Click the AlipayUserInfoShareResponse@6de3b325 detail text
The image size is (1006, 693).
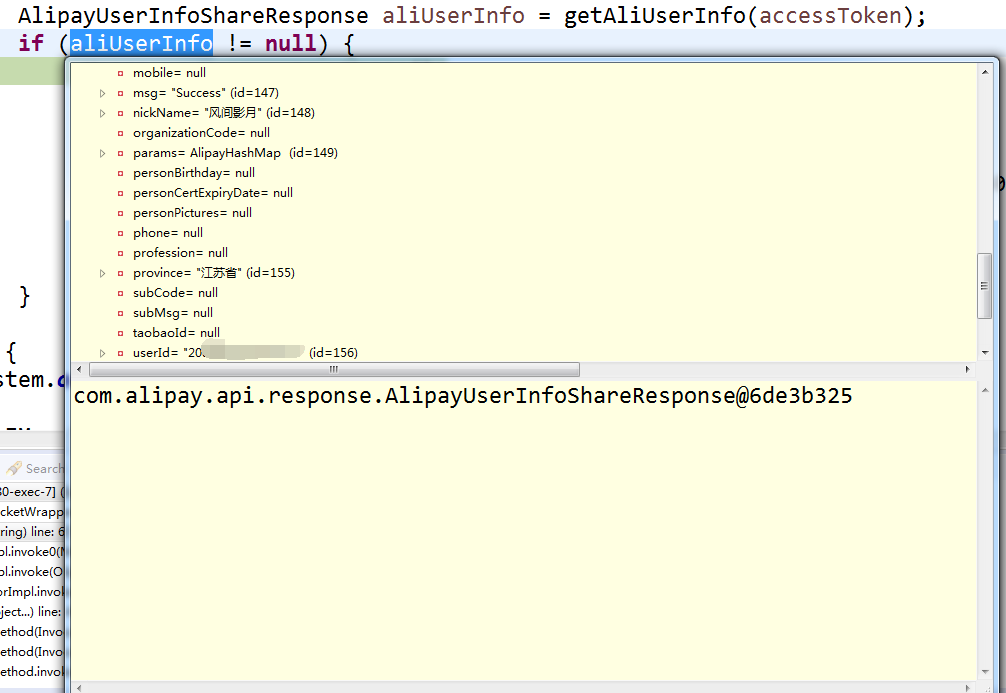[x=462, y=396]
